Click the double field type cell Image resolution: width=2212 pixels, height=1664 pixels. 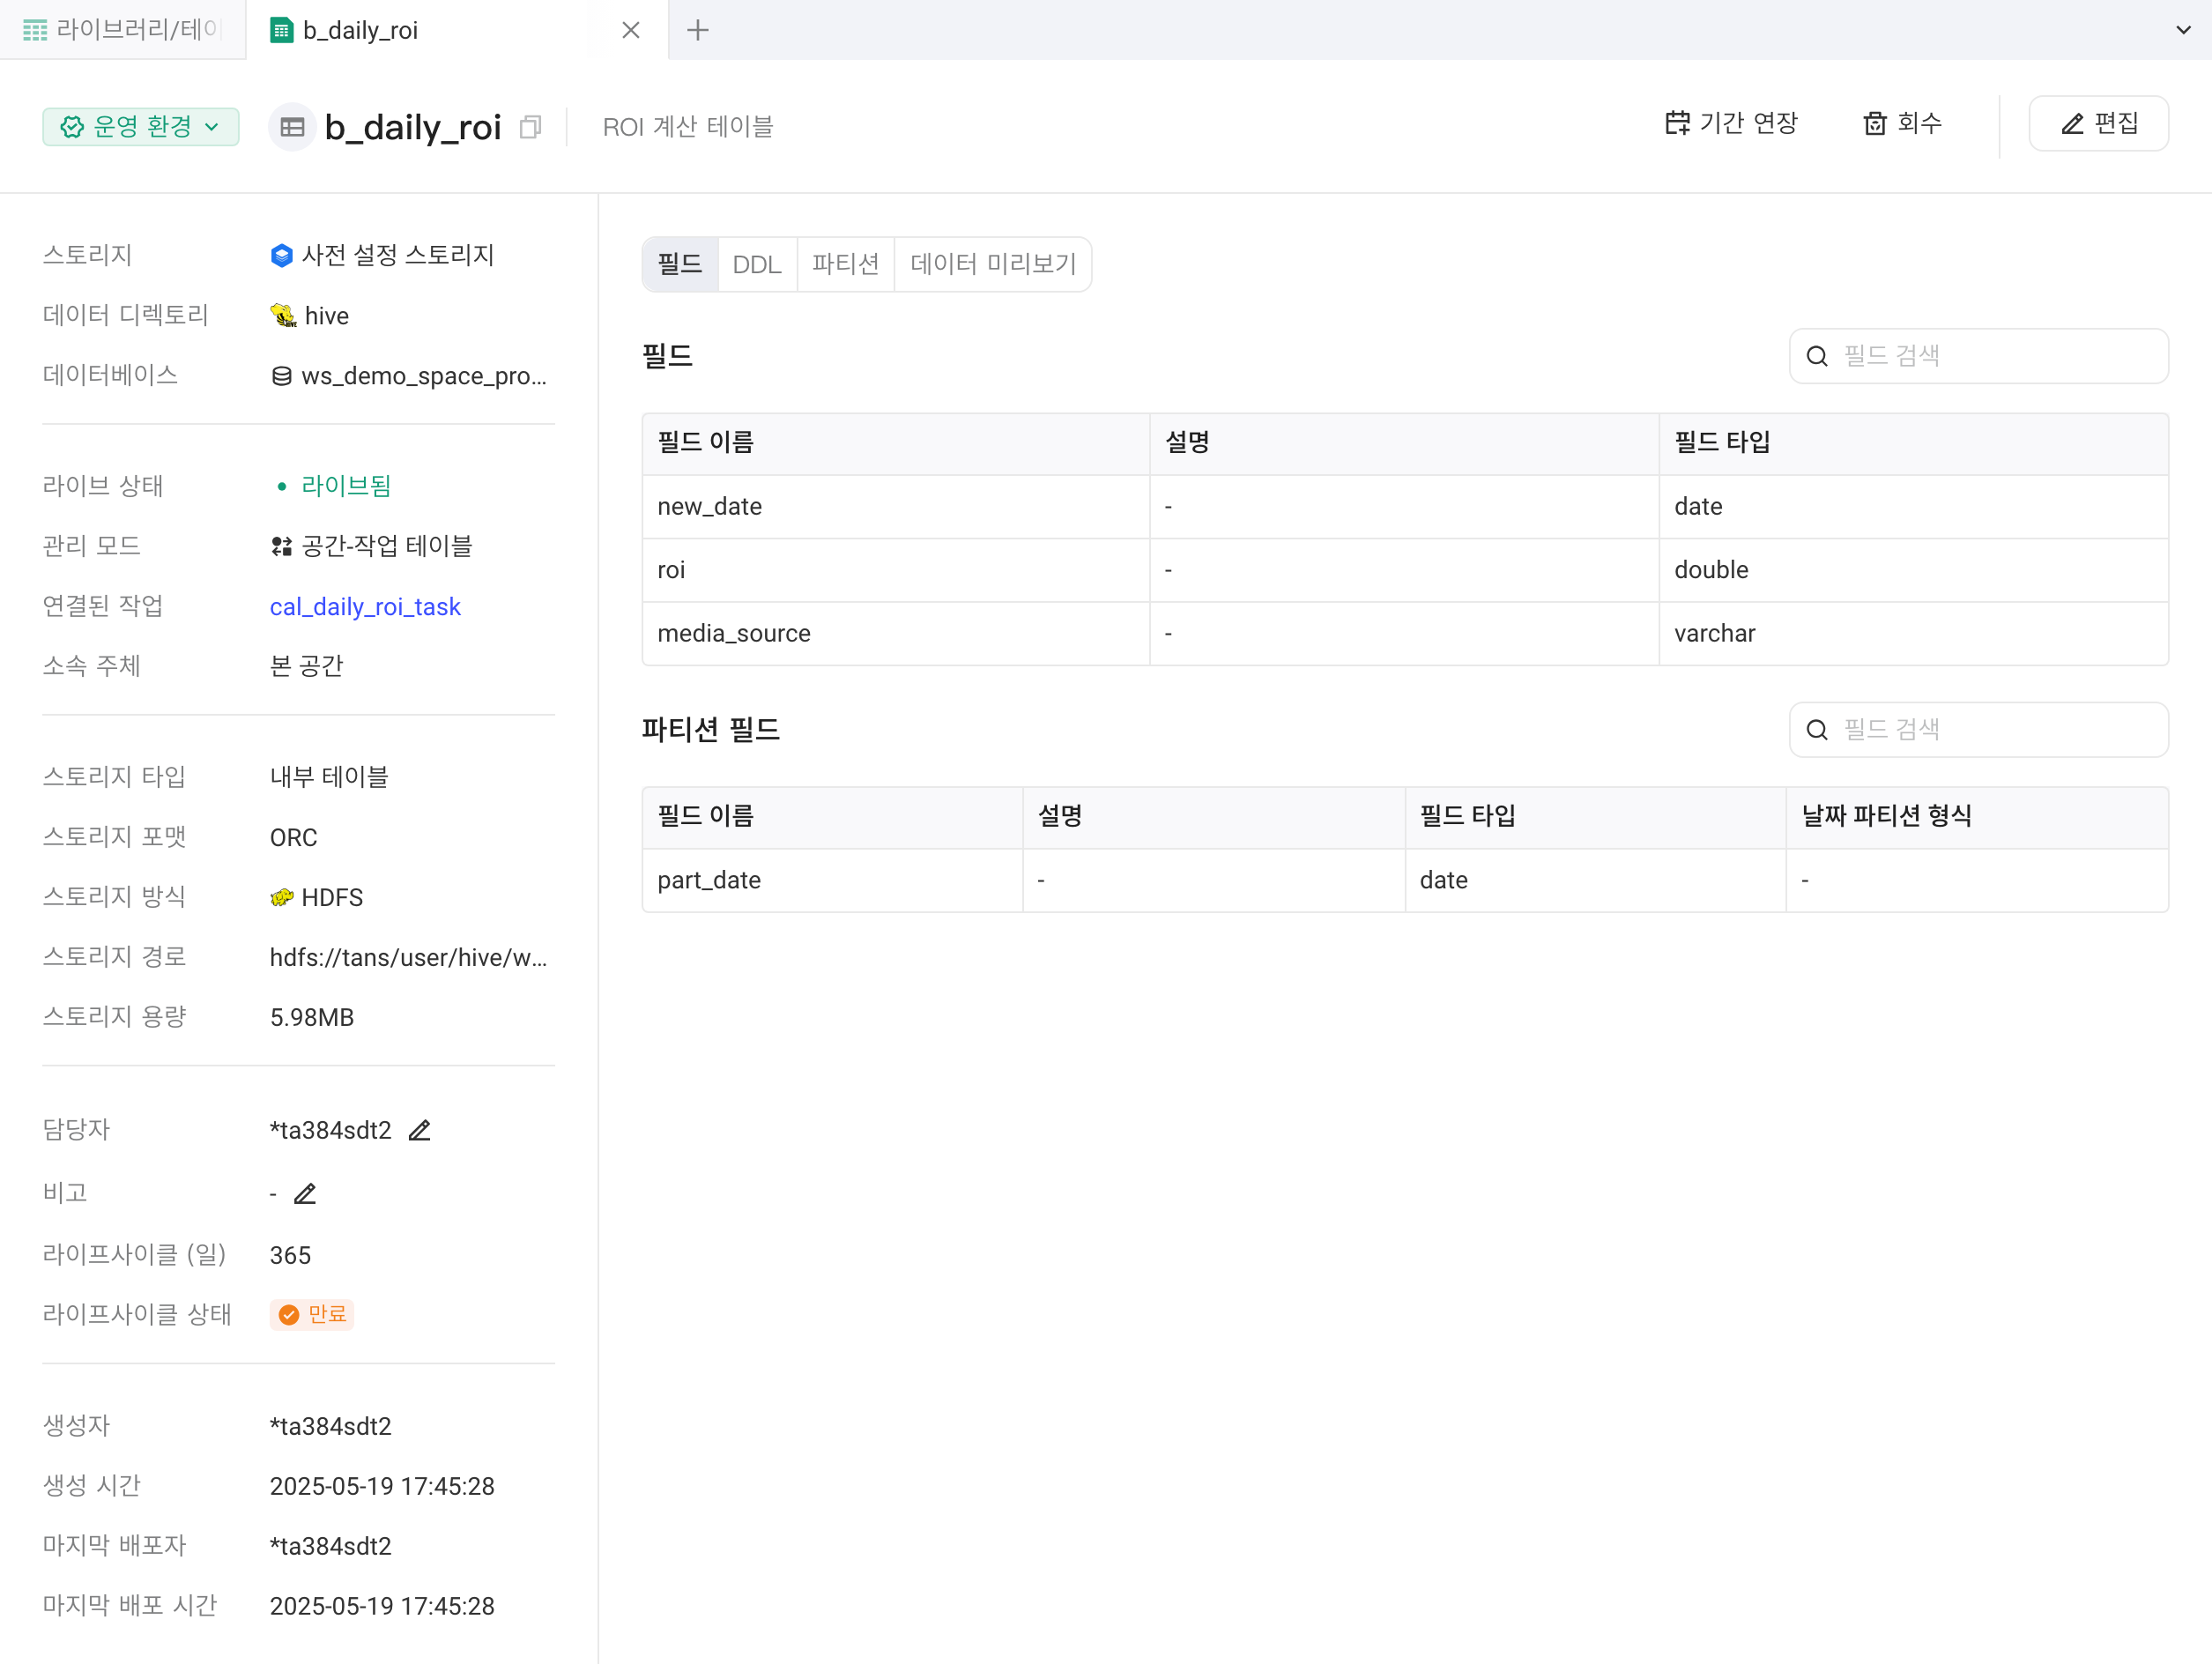(1913, 570)
